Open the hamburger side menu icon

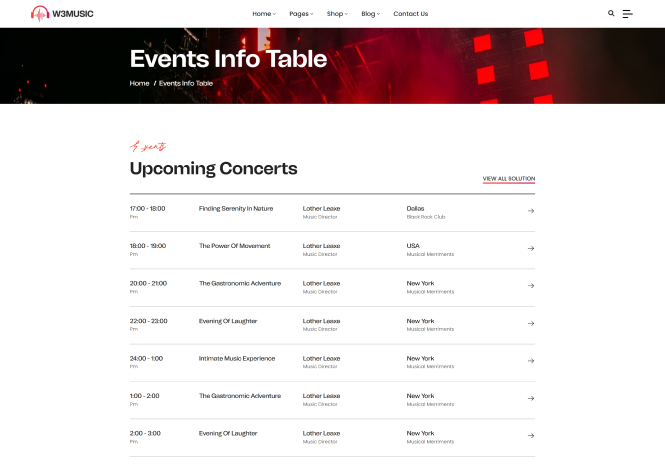coord(627,14)
